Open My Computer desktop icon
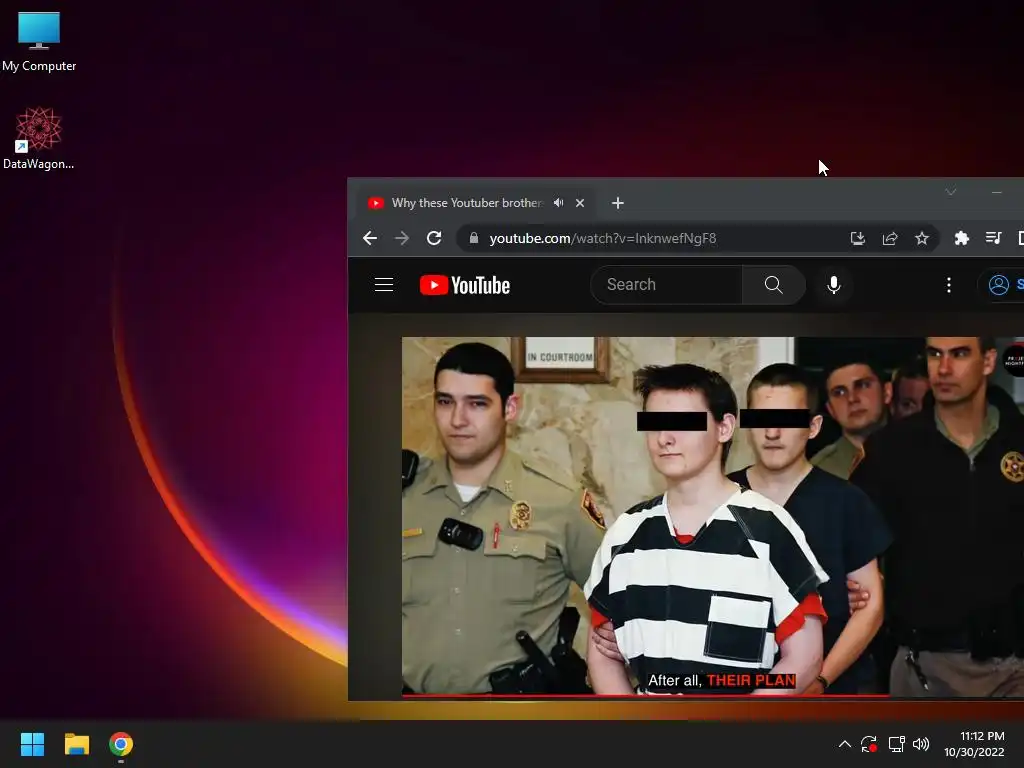This screenshot has height=768, width=1024. 39,41
